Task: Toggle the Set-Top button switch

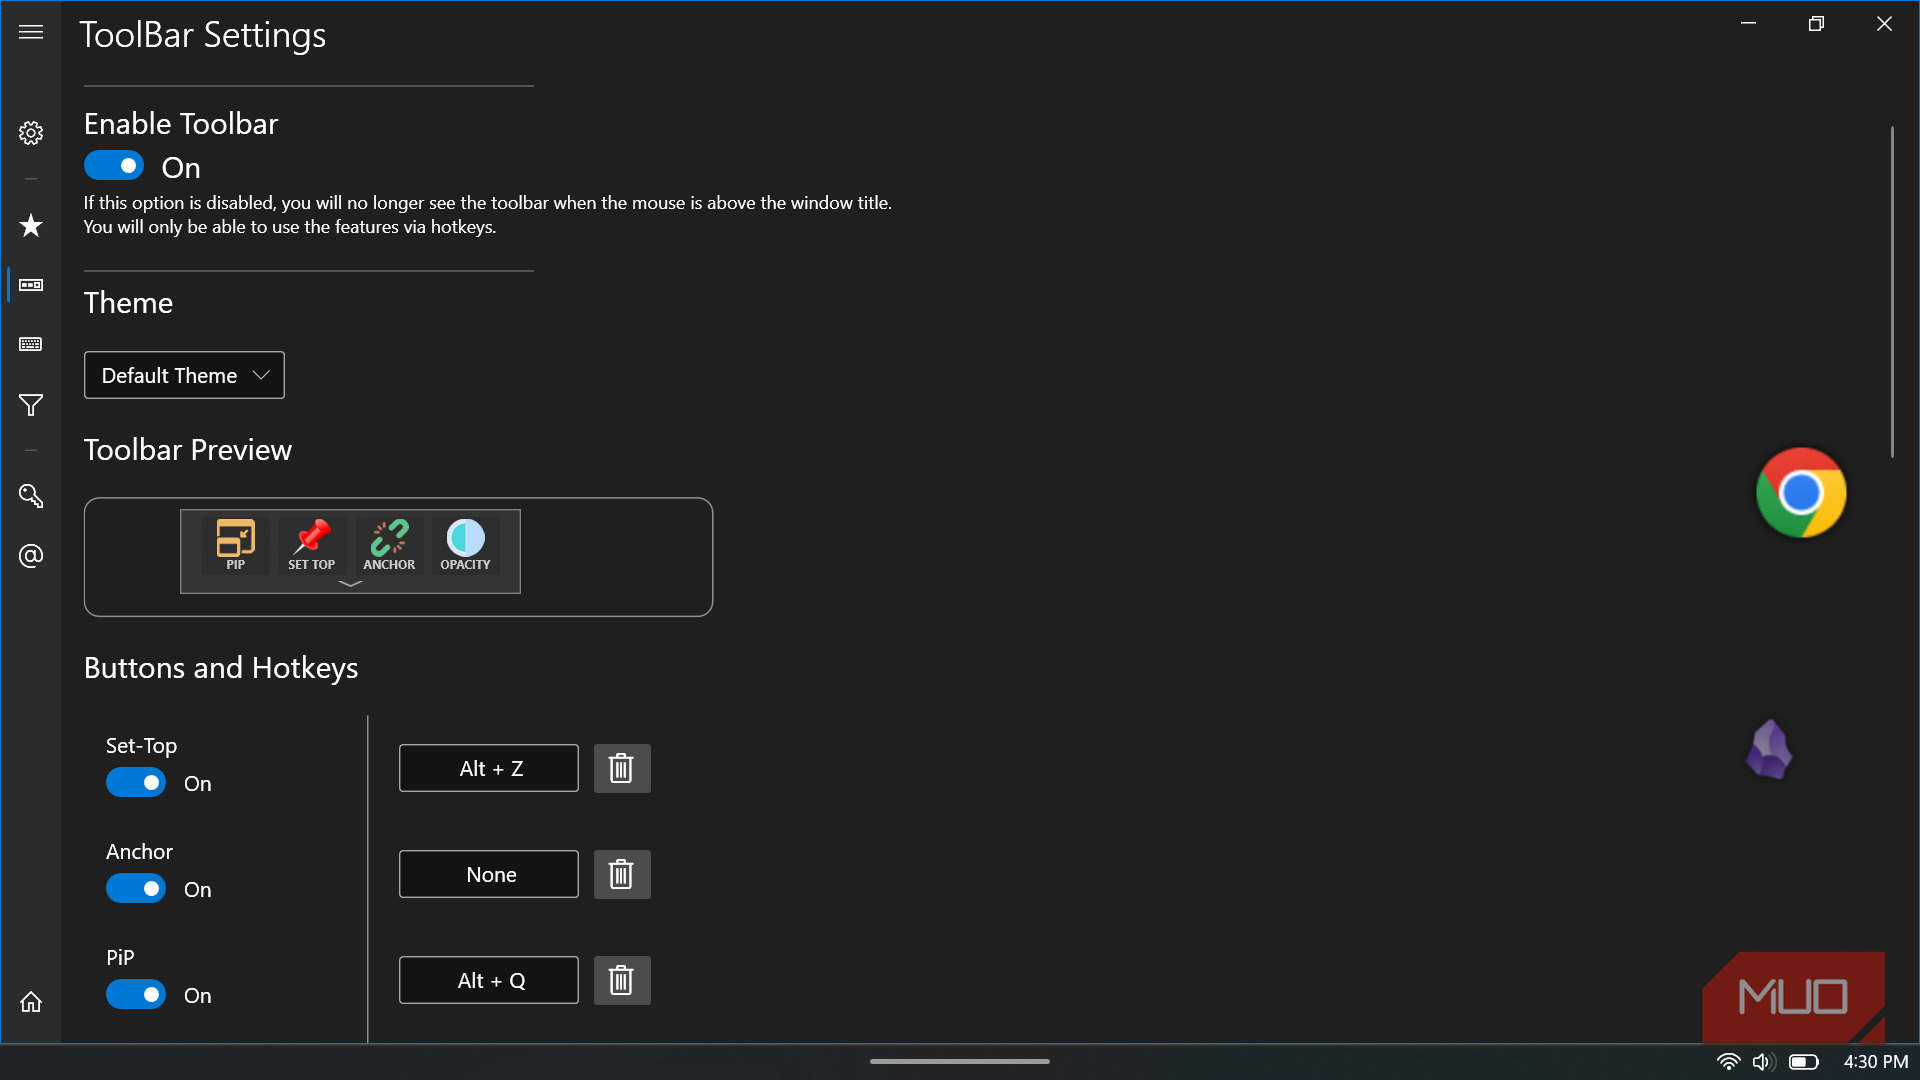Action: tap(136, 783)
